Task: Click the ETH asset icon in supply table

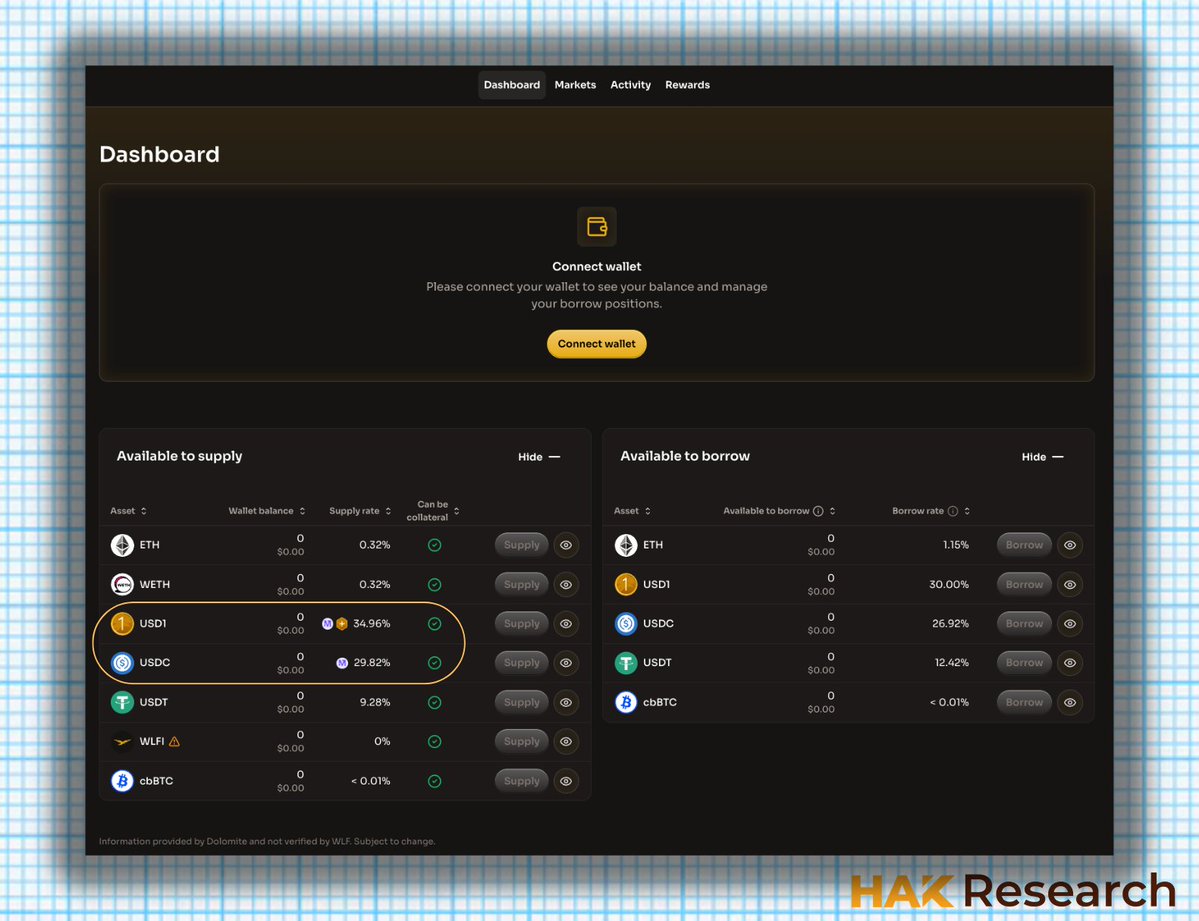Action: click(121, 545)
